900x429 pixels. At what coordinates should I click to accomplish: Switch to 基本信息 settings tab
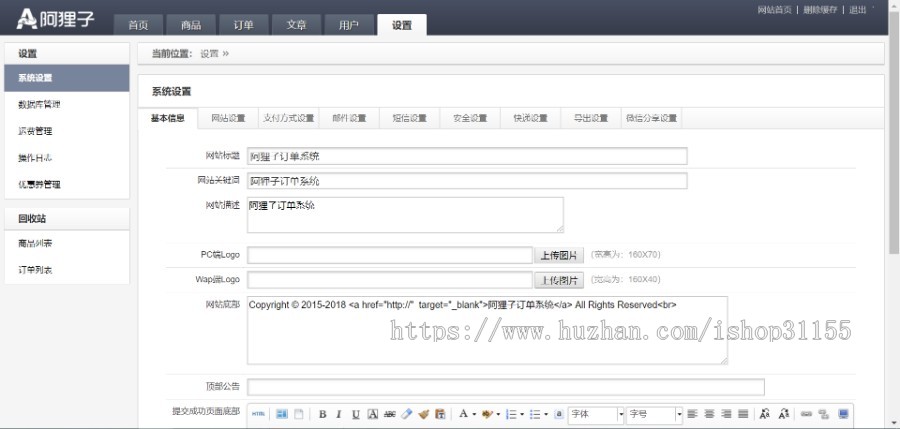click(x=168, y=118)
